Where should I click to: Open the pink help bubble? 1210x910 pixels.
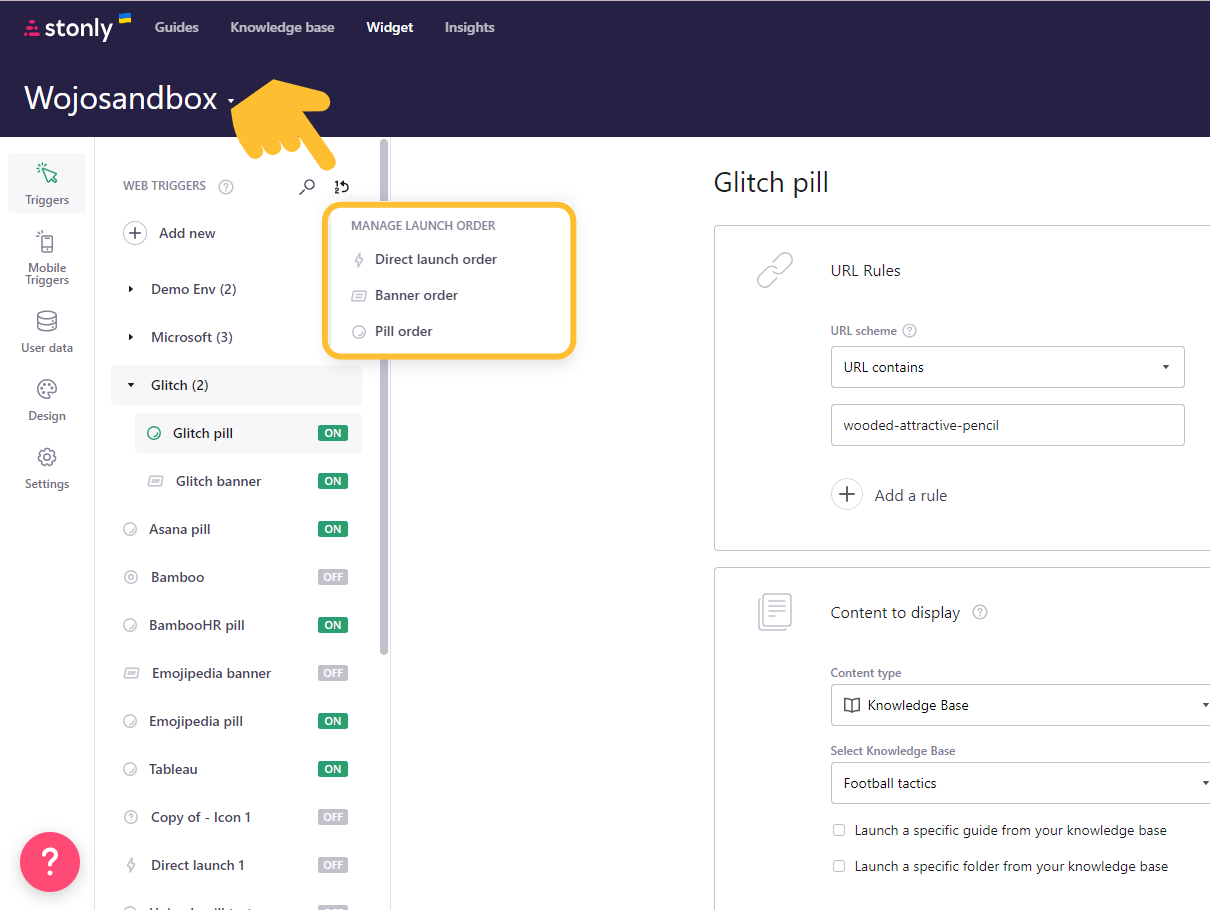tap(49, 861)
